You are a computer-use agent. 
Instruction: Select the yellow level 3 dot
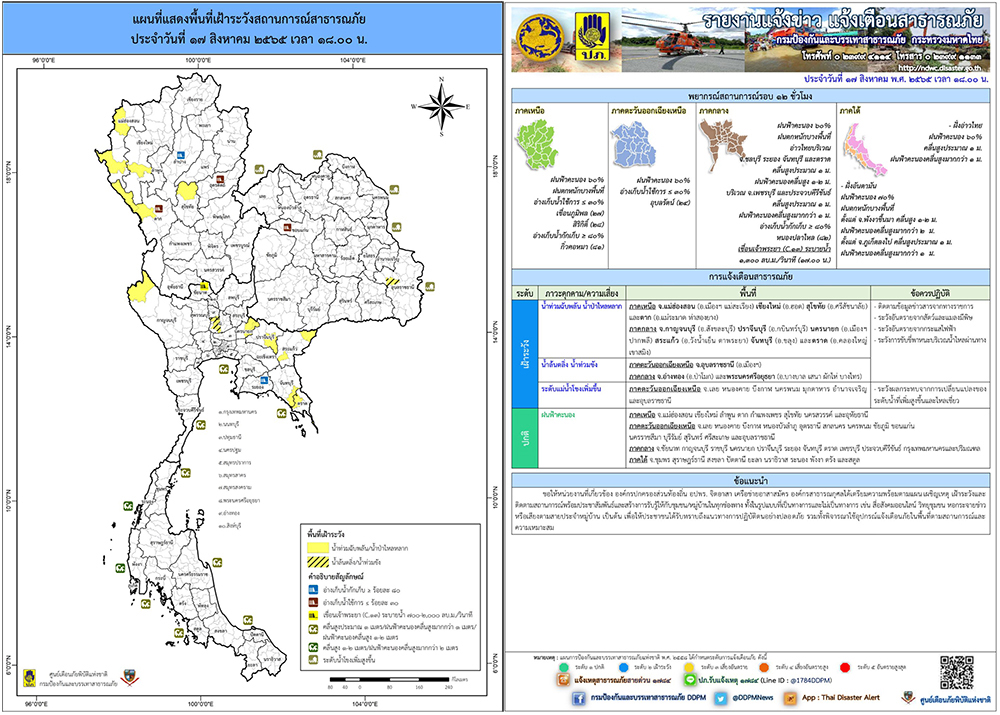(x=689, y=667)
